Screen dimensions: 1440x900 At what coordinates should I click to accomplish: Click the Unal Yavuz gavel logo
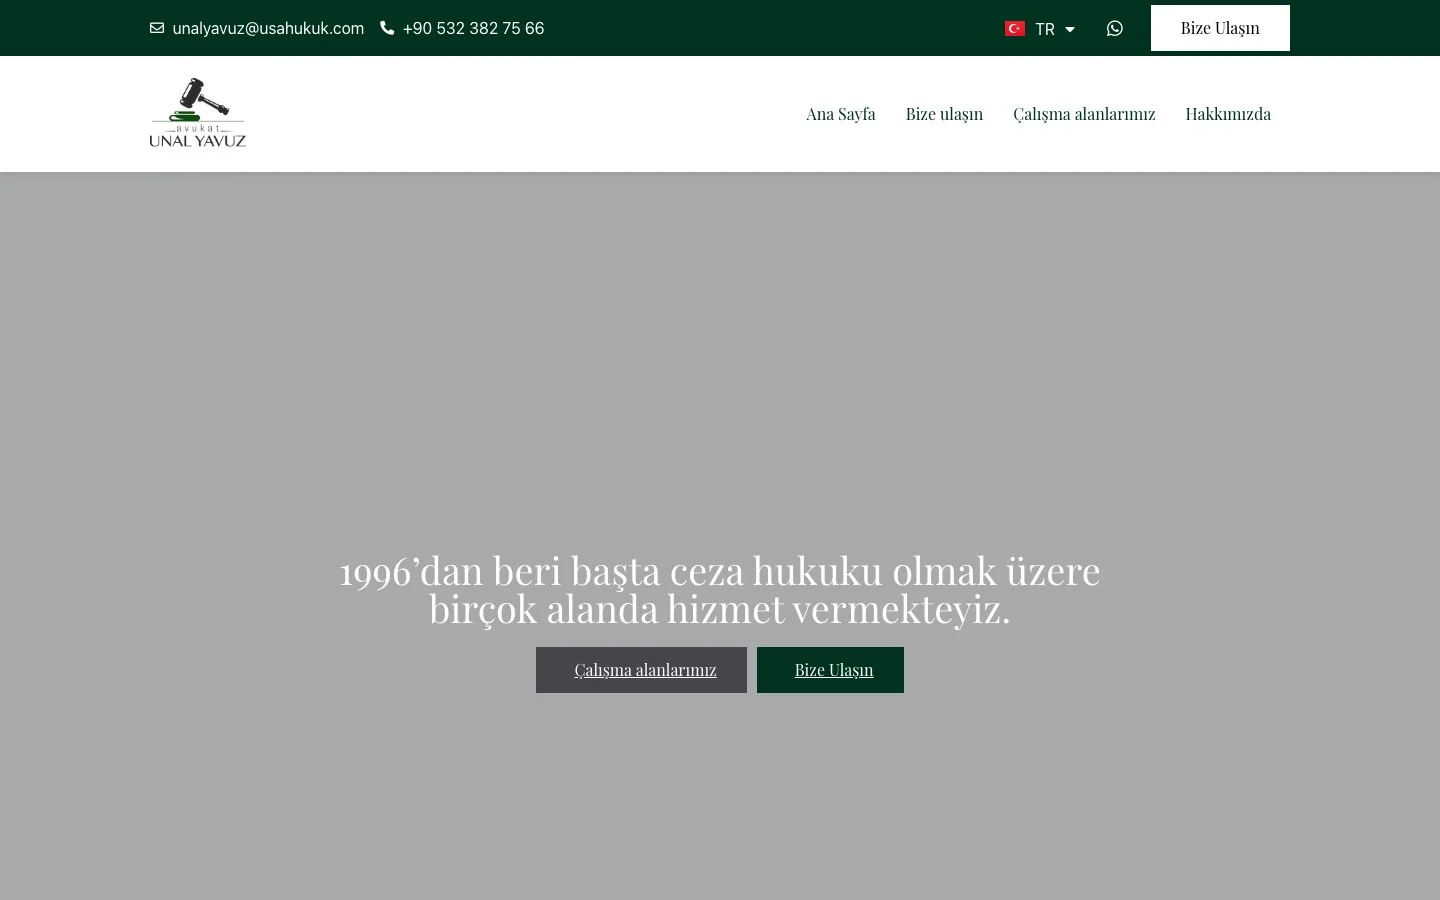pyautogui.click(x=198, y=113)
